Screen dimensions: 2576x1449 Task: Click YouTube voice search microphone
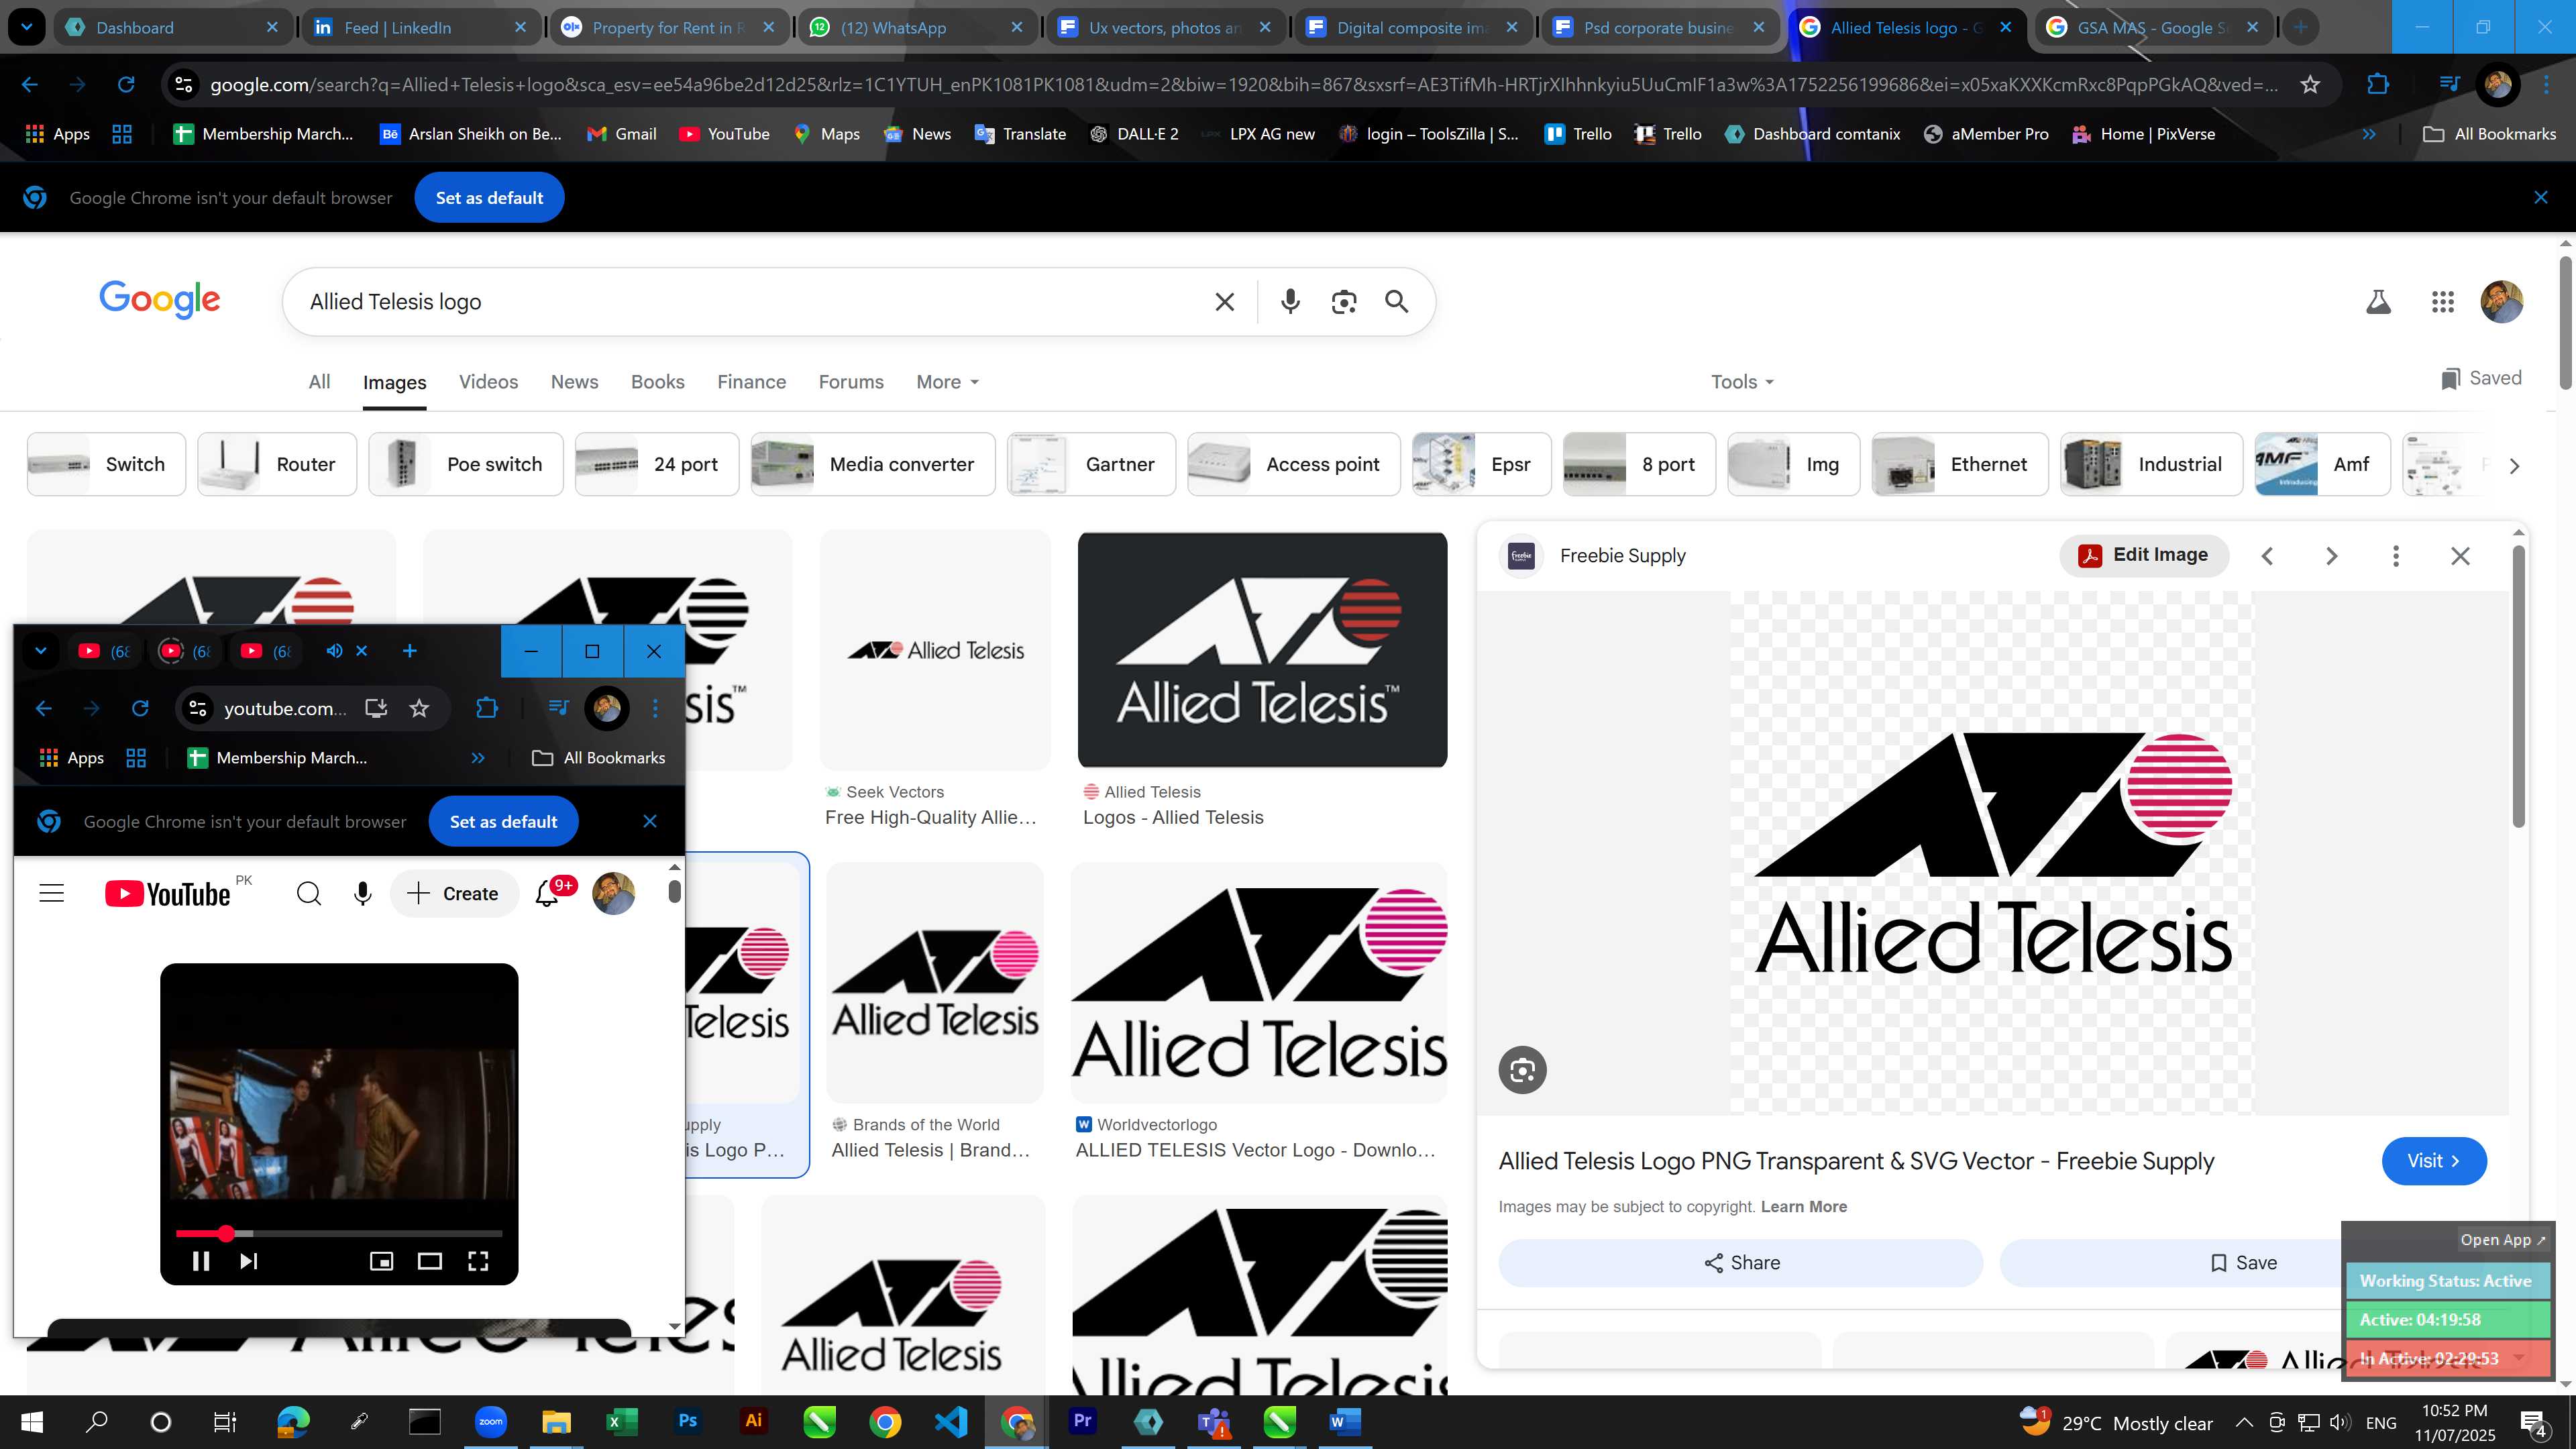pos(362,893)
